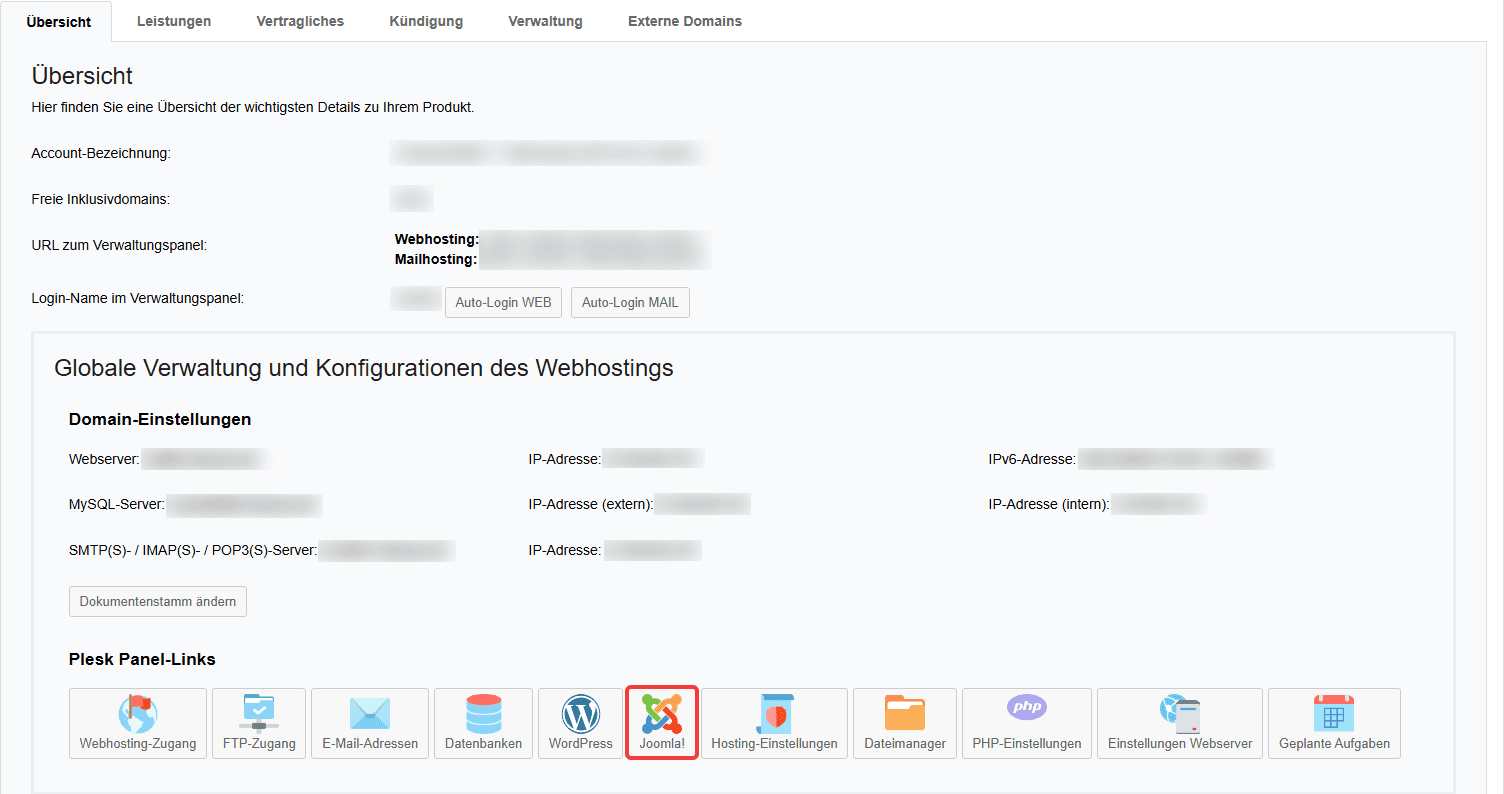Open the Webhosting-Zugang Plesk link
Screen dimensions: 1504x794
point(138,723)
